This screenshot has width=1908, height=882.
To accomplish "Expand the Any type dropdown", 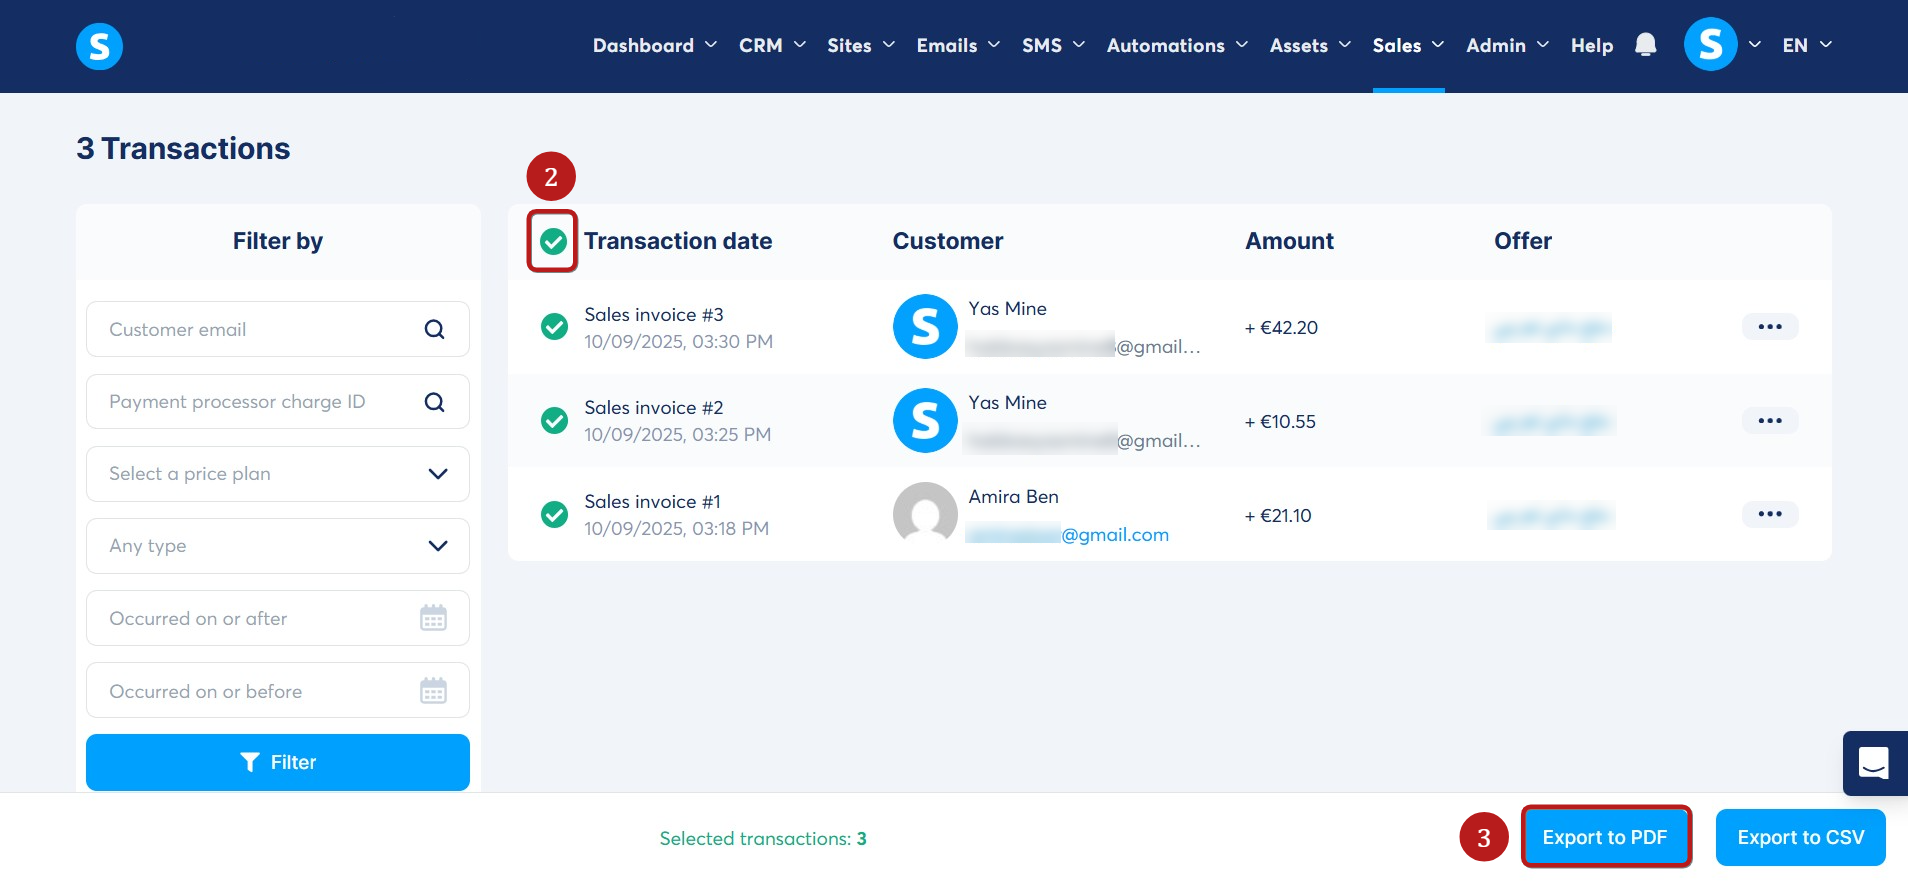I will coord(278,546).
